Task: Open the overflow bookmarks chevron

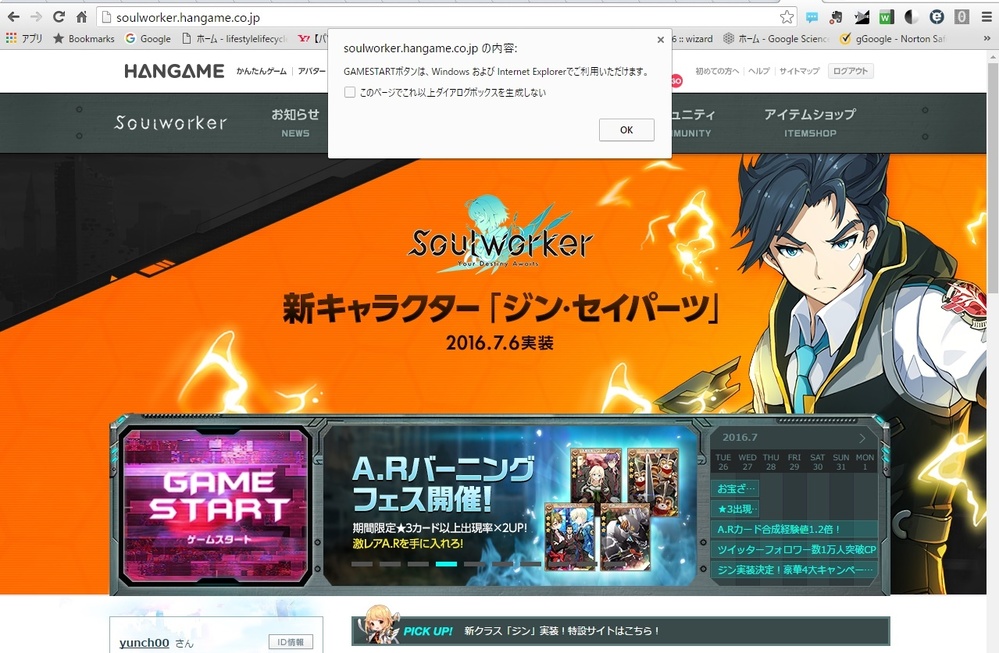Action: point(985,38)
